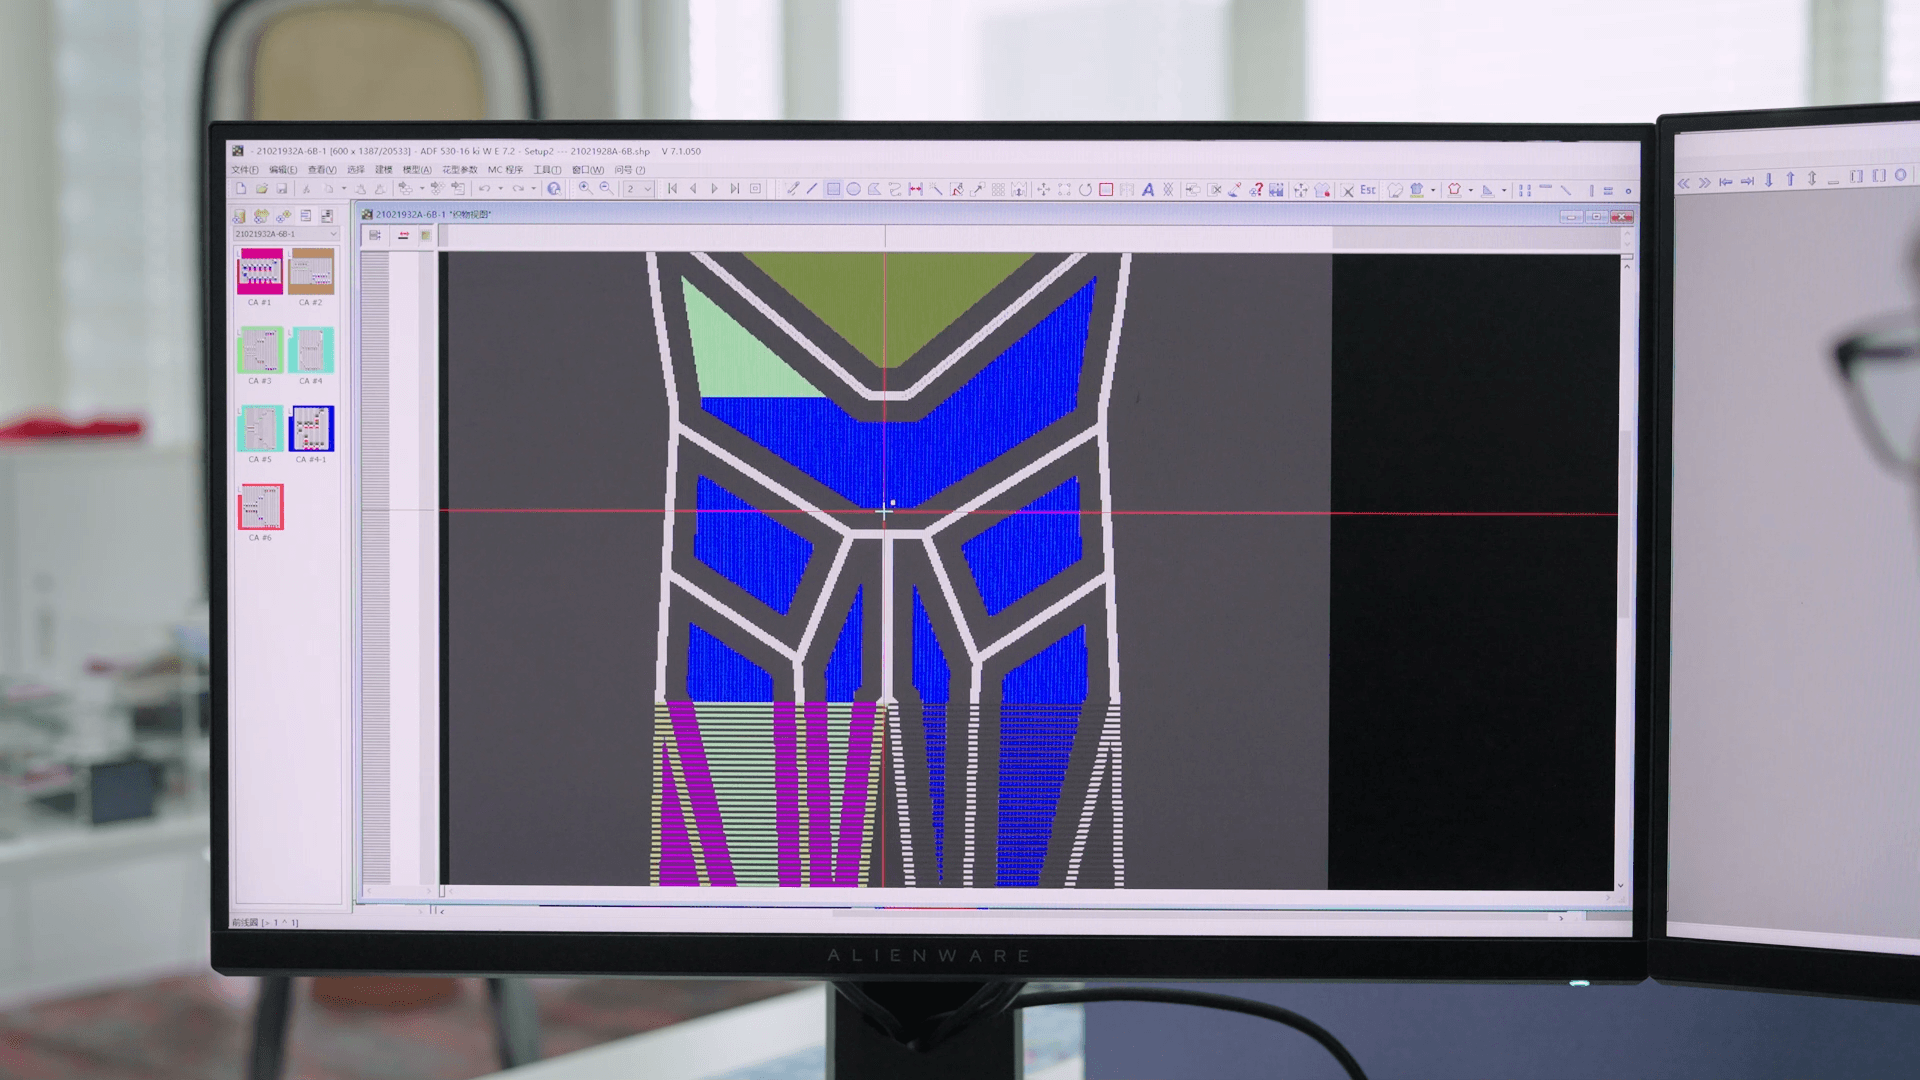Jump to first page arrow icon

(x=672, y=189)
